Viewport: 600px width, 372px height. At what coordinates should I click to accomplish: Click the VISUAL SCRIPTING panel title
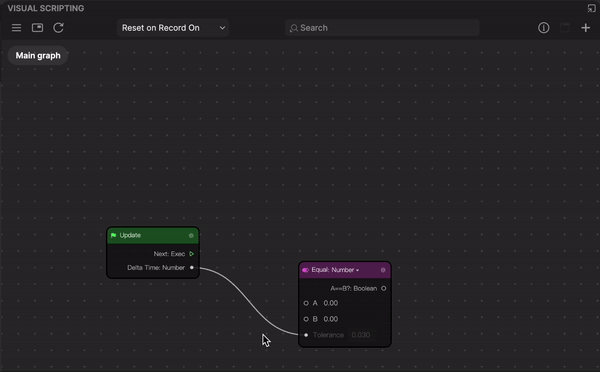tap(46, 8)
